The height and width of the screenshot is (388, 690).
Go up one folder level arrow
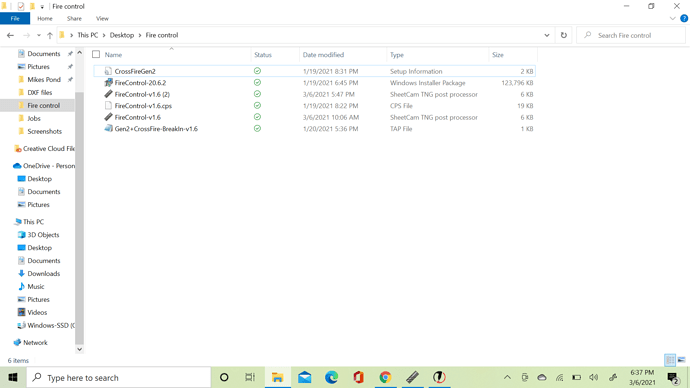pos(50,35)
